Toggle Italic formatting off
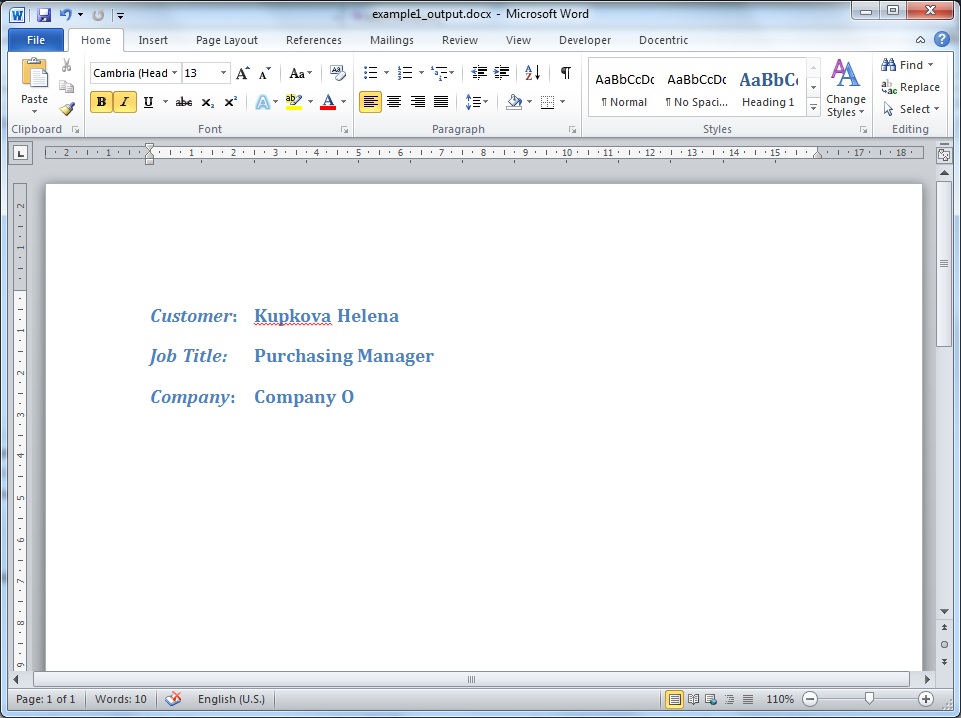Screen dimensions: 961x718 pyautogui.click(x=125, y=102)
